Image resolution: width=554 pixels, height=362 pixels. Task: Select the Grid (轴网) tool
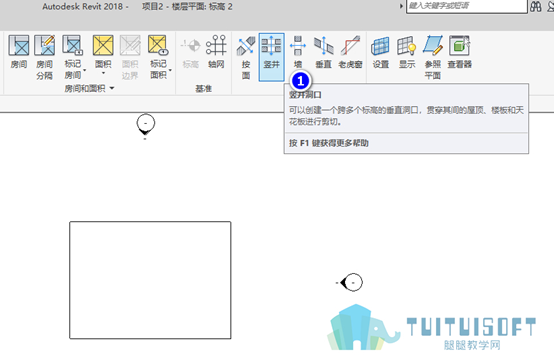[x=216, y=52]
